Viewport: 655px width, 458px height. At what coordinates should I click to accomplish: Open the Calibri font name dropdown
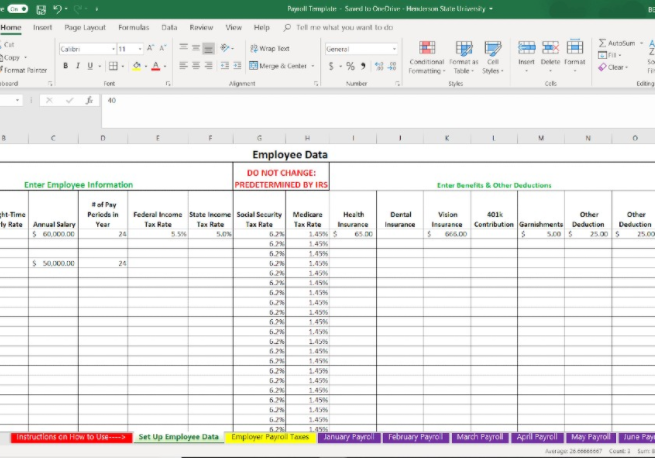click(113, 49)
